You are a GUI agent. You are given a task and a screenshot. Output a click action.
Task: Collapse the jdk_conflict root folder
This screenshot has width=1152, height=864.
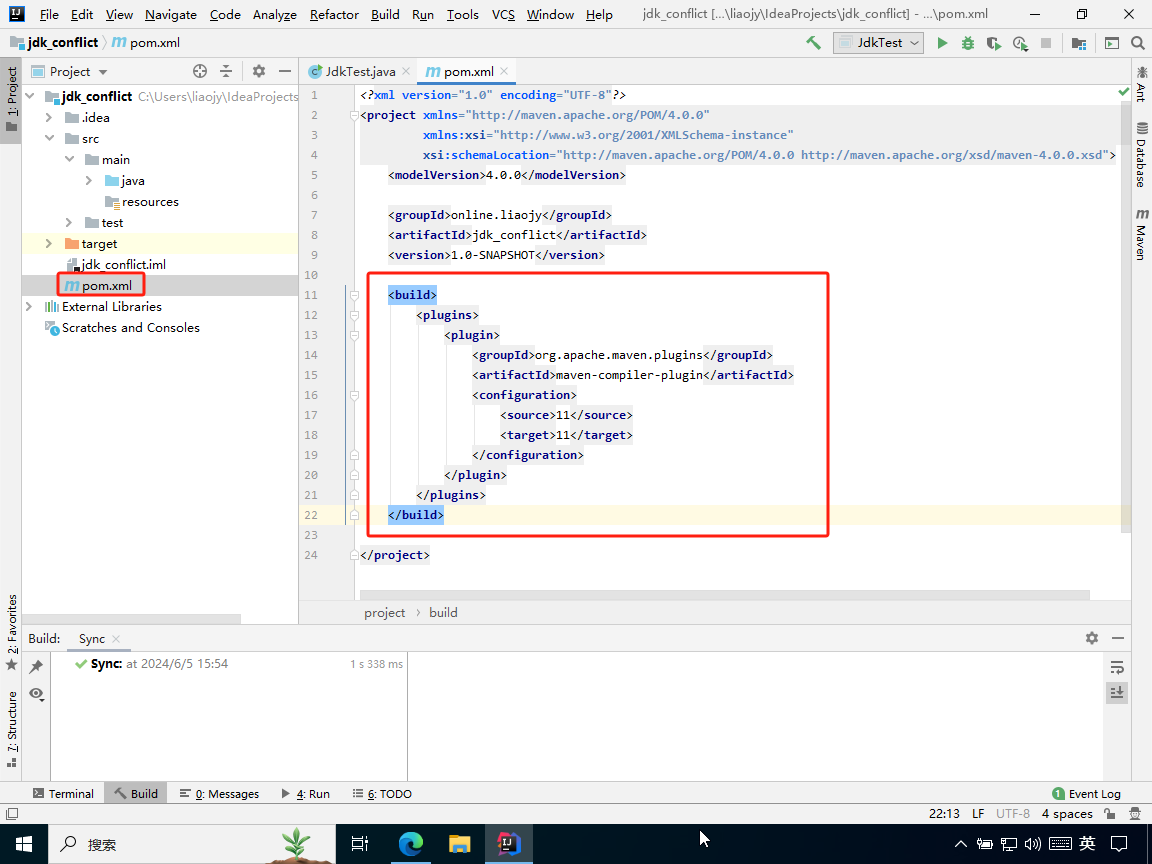30,96
